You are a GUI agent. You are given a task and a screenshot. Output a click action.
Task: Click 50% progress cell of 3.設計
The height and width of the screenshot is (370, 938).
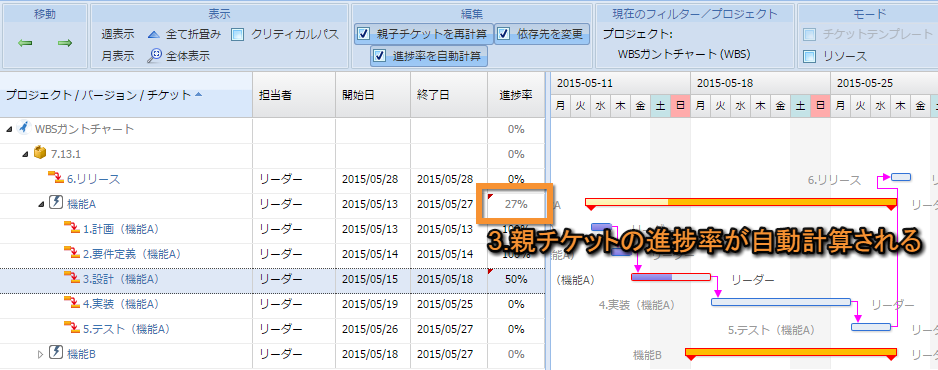[516, 279]
